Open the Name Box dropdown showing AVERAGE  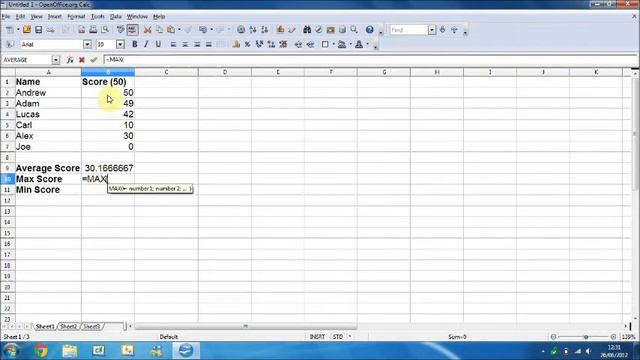click(x=56, y=60)
